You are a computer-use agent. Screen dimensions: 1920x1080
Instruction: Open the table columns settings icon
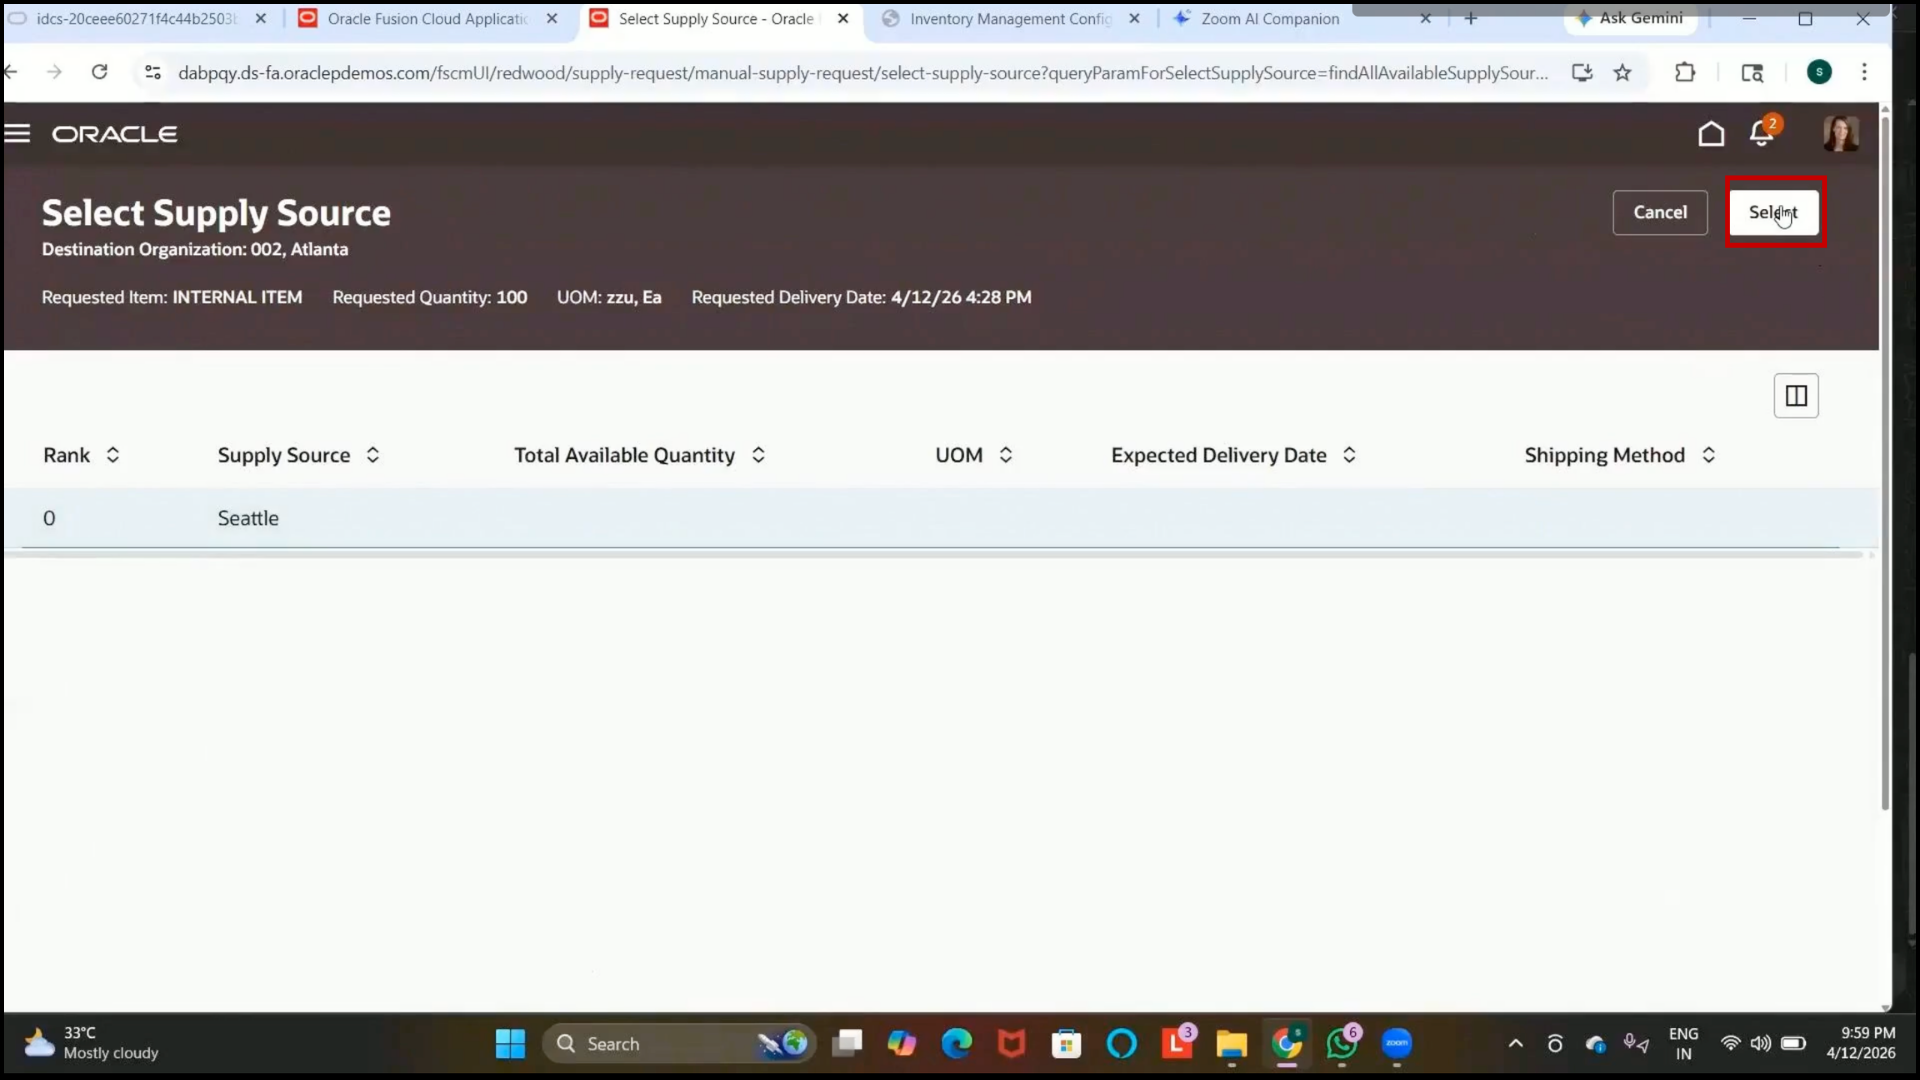click(x=1796, y=396)
